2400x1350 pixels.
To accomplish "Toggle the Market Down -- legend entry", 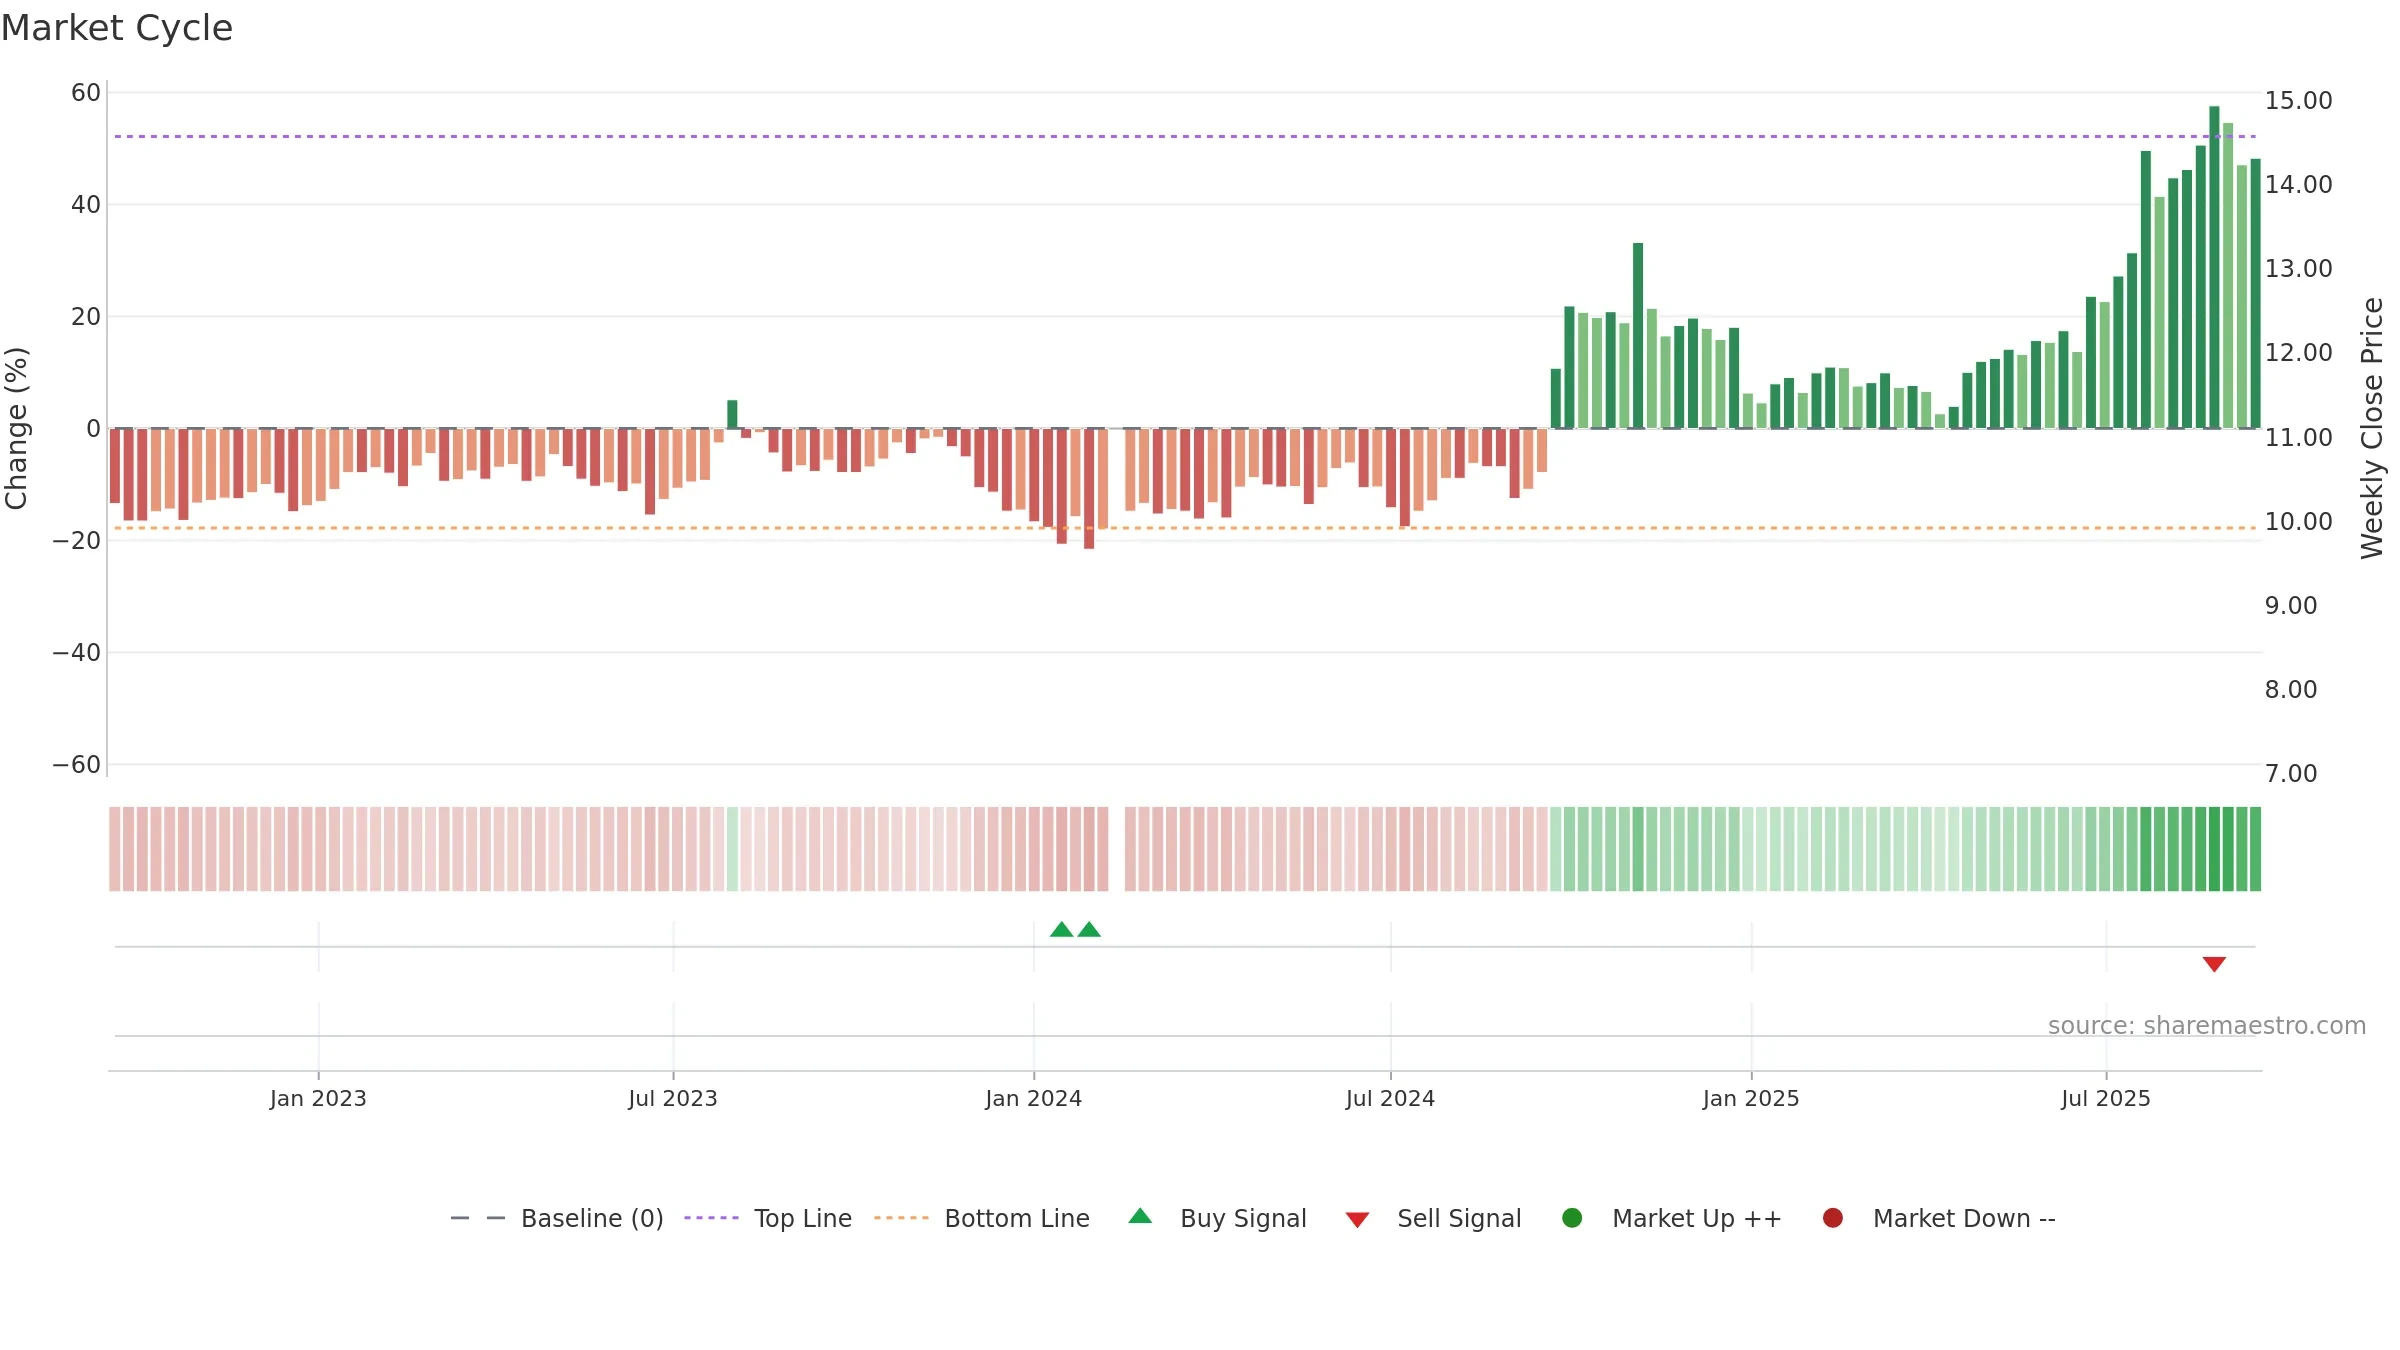I will click(x=1939, y=1218).
